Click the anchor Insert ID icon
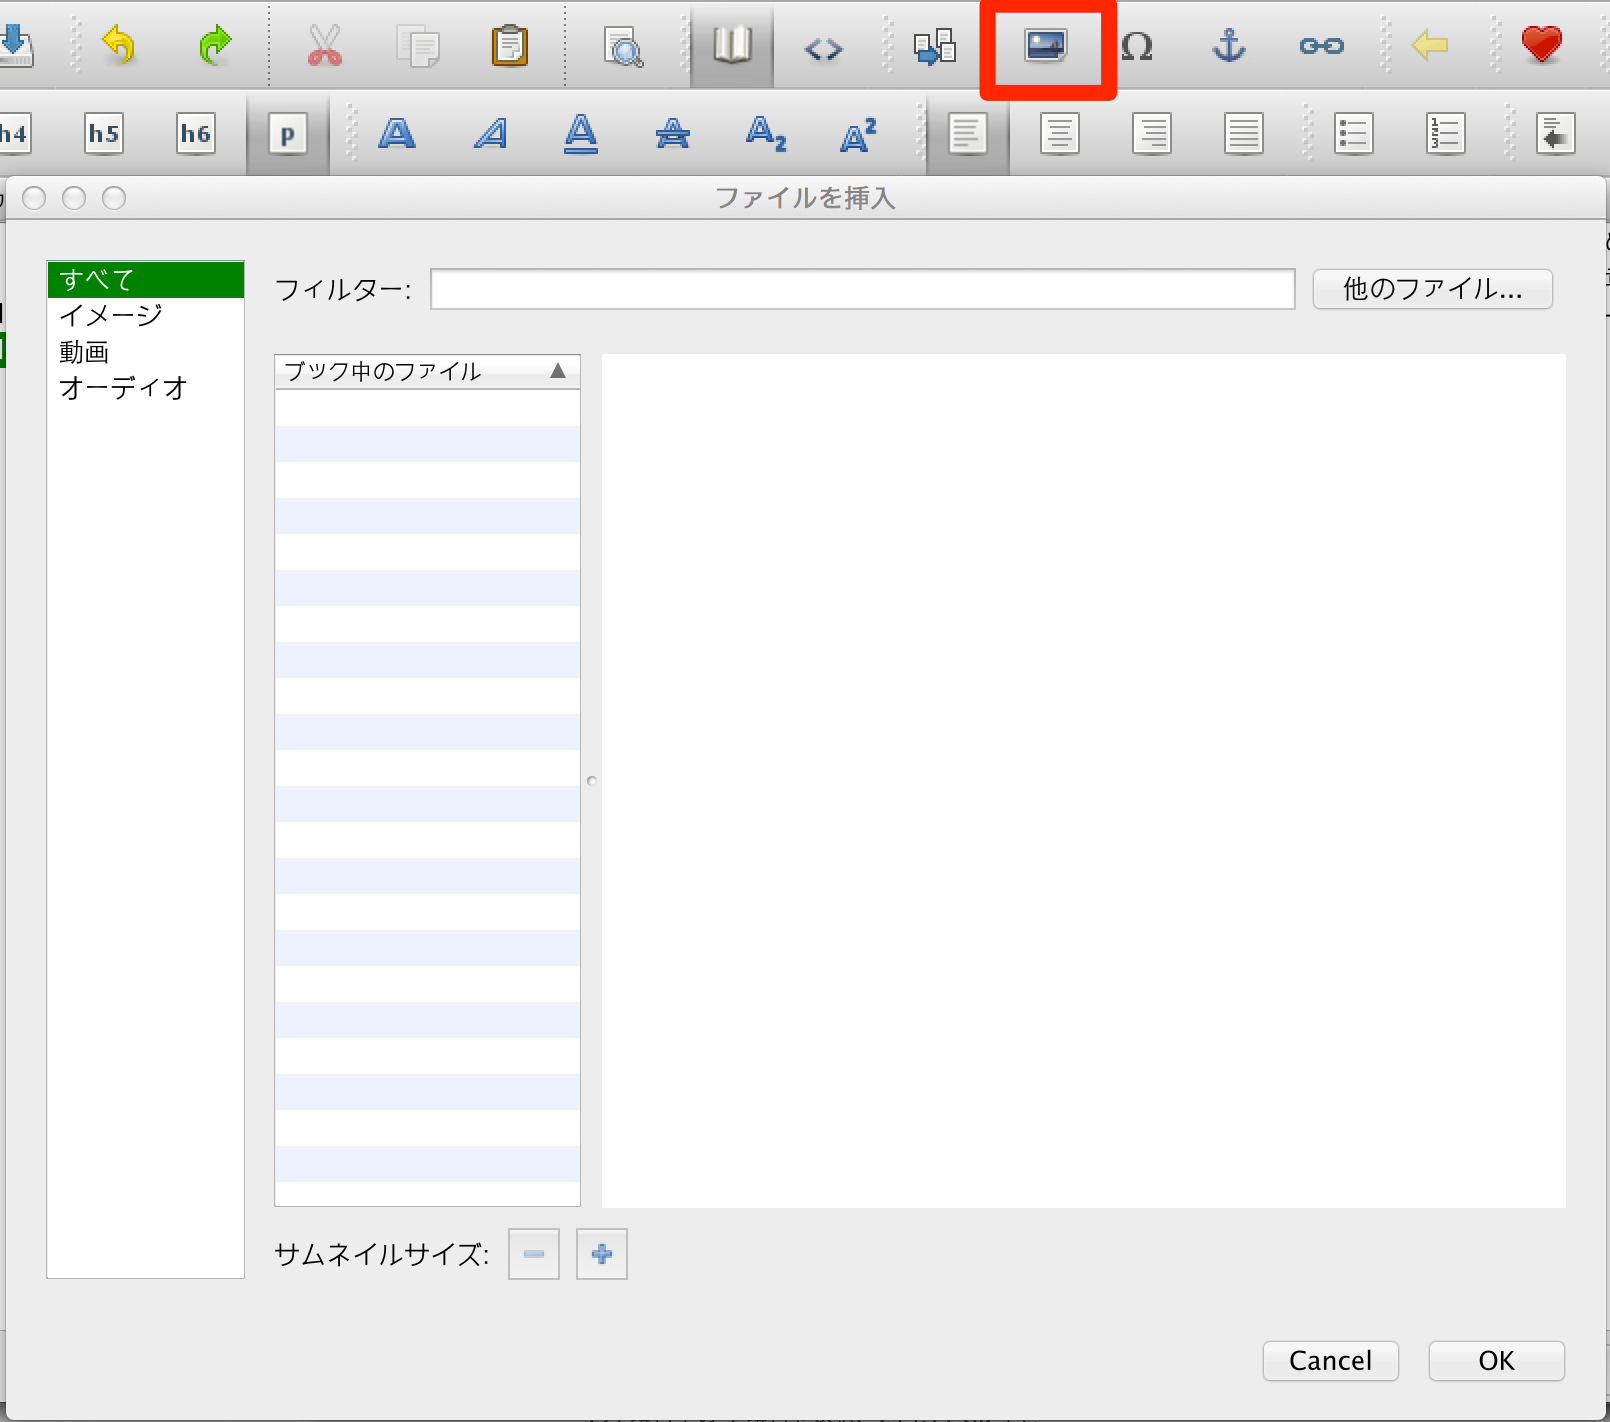 pyautogui.click(x=1229, y=46)
